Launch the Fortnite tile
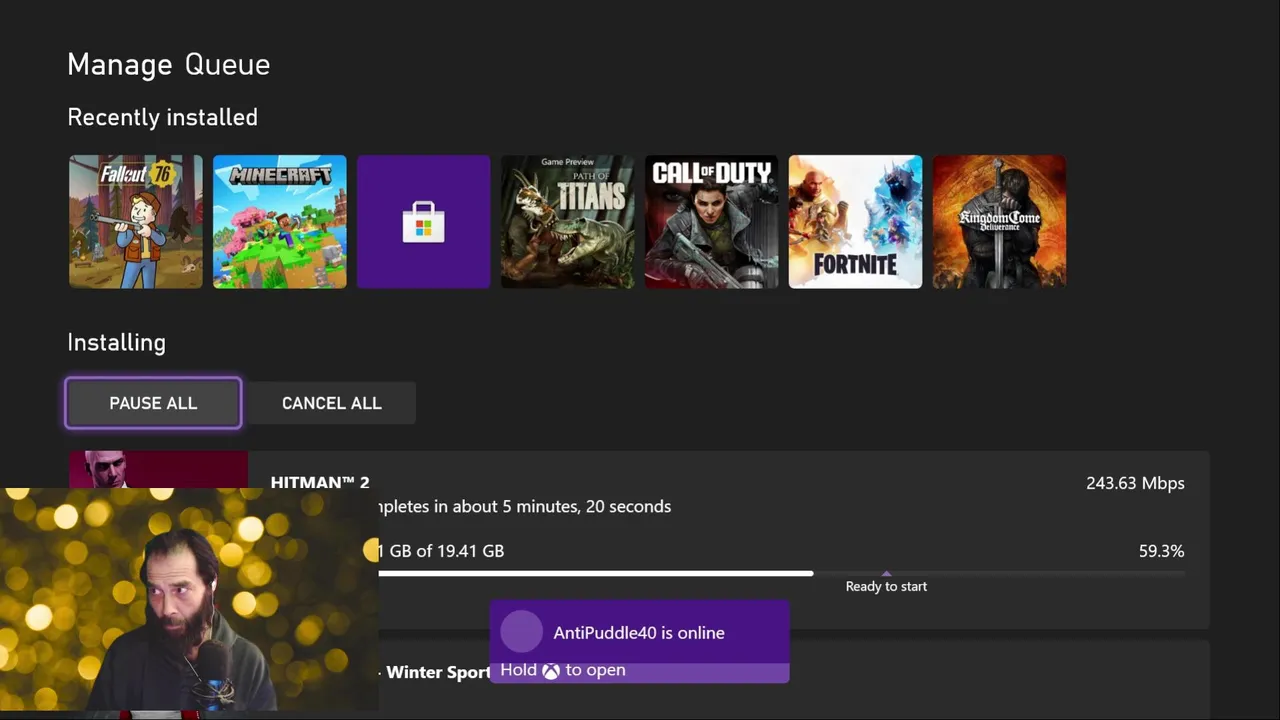1280x720 pixels. 856,222
